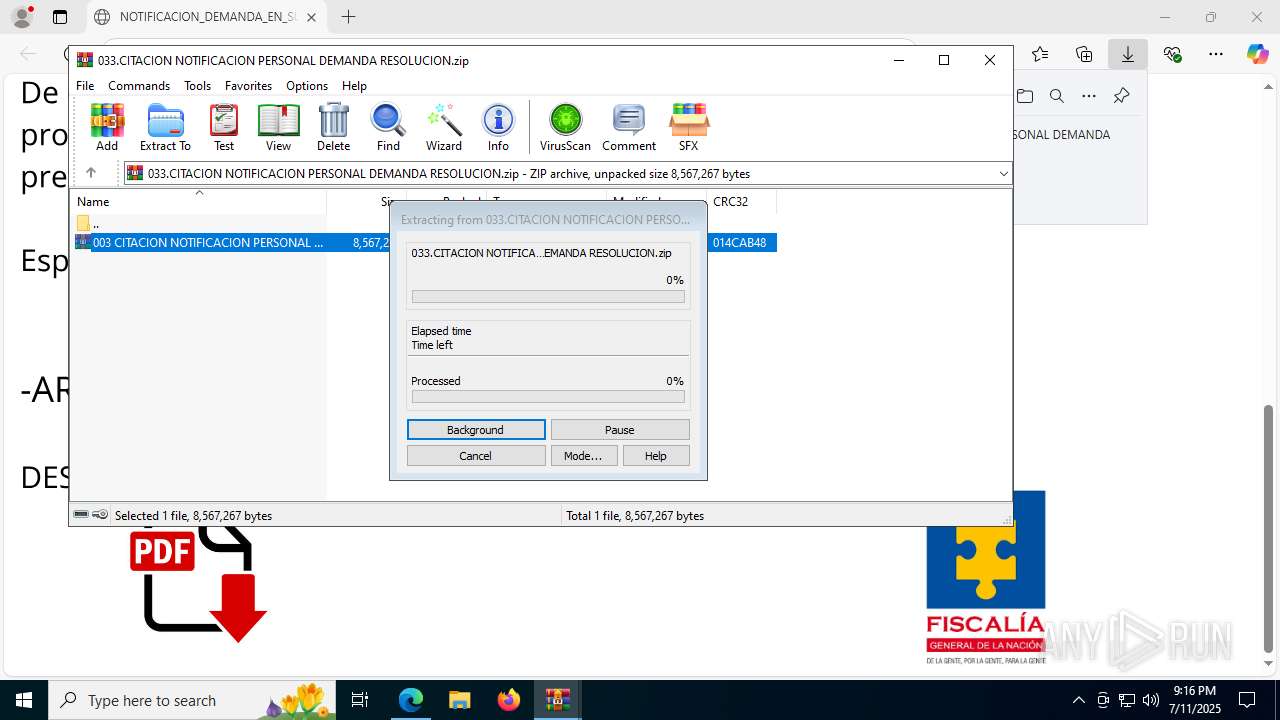Viewport: 1280px width, 720px height.
Task: Click the volume icon in system tray
Action: click(1151, 700)
